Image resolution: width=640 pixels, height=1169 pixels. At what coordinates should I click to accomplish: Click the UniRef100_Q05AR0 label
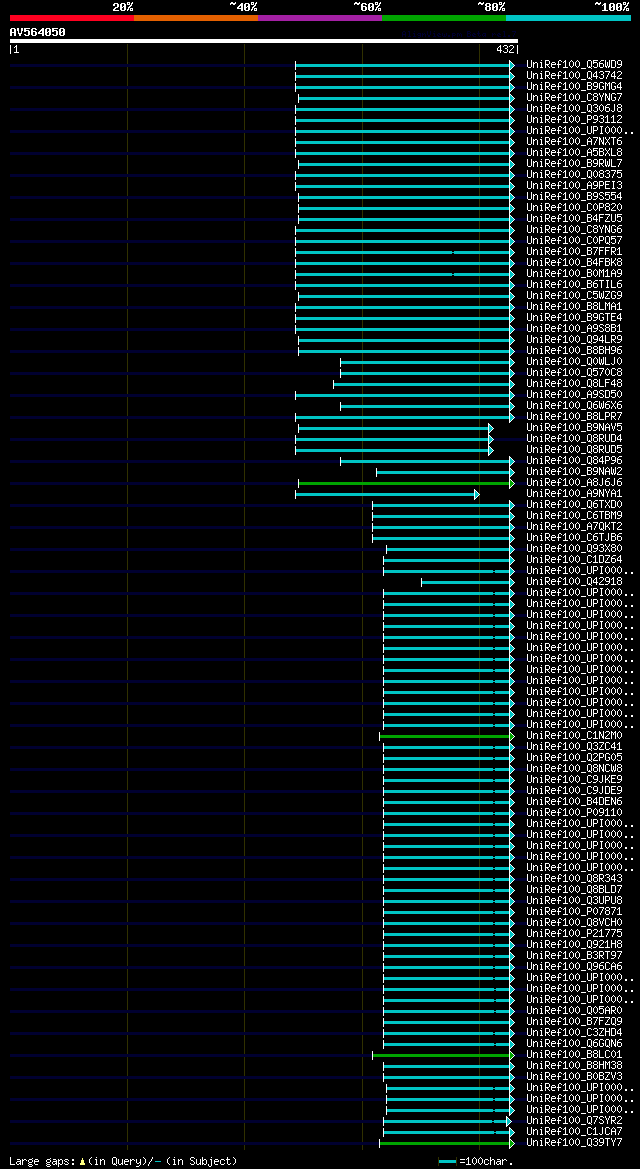(x=574, y=1010)
